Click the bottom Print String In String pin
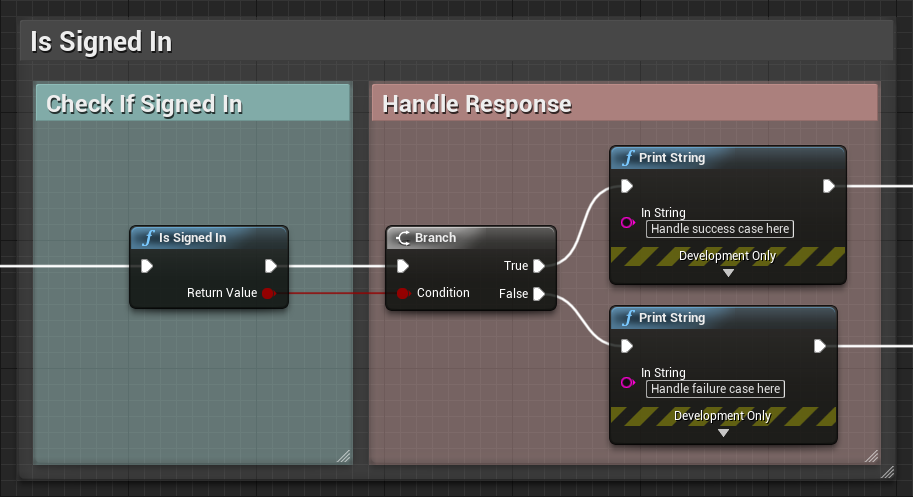Viewport: 913px width, 497px height. pyautogui.click(x=627, y=382)
